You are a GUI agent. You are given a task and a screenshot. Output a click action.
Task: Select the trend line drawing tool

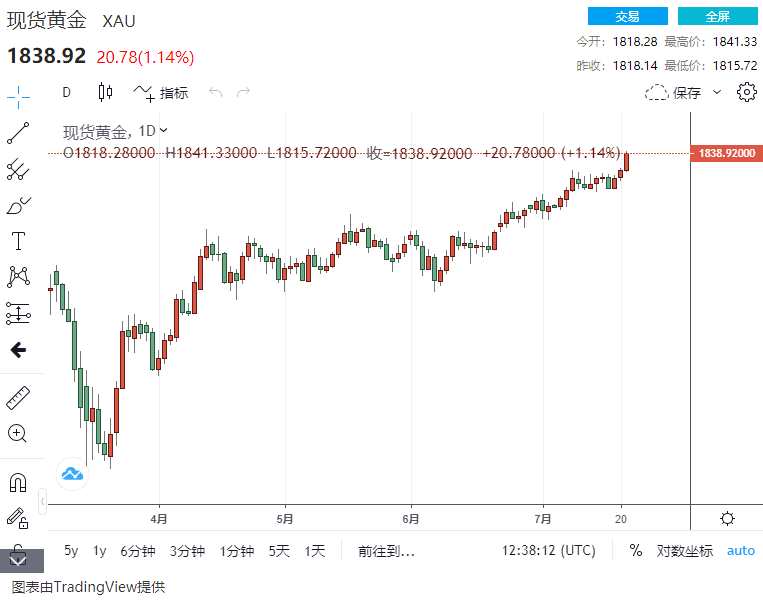[x=18, y=133]
